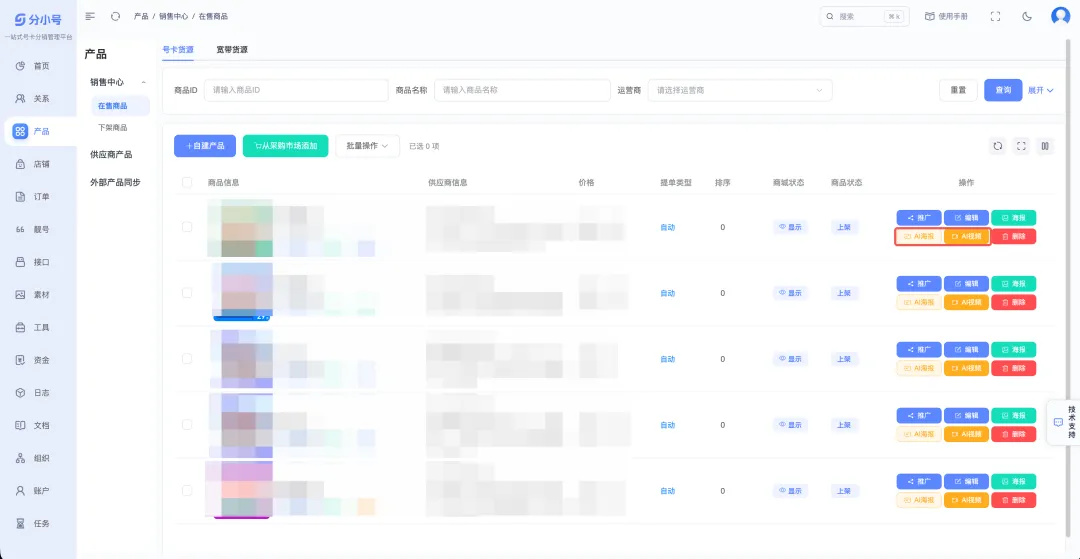Click AI视频 in the first product row
This screenshot has width=1080, height=559.
point(966,237)
